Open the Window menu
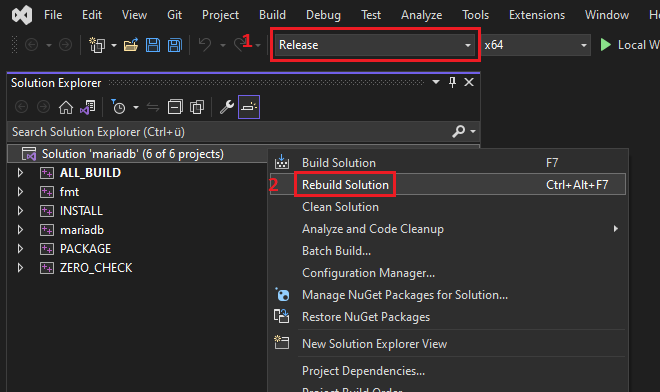 (607, 15)
